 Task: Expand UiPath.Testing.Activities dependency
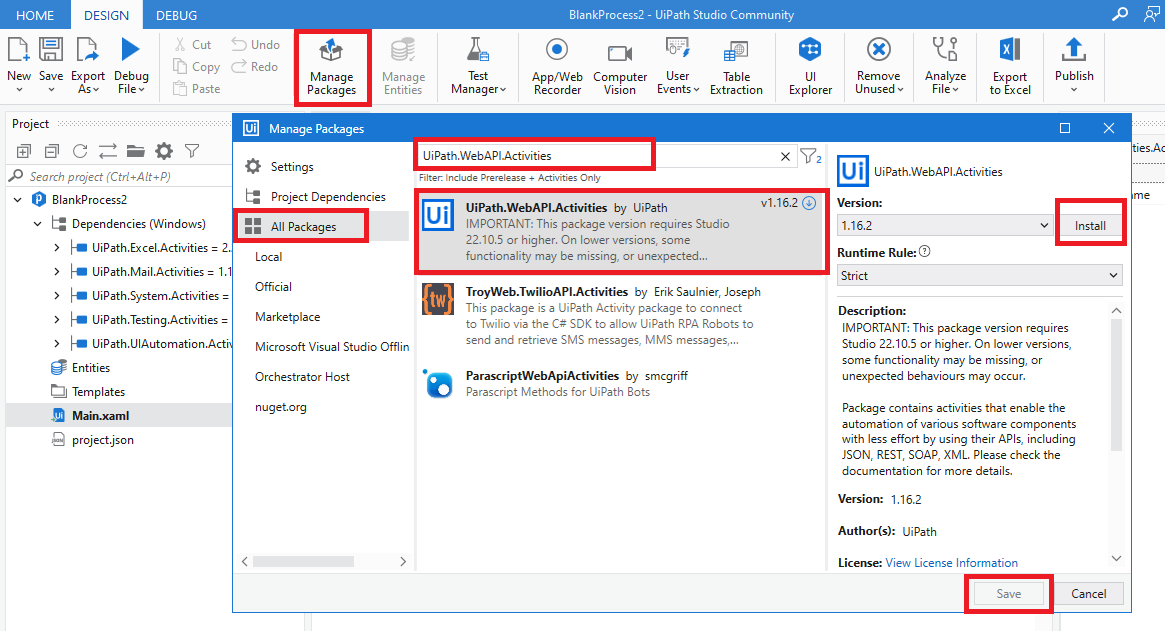(56, 320)
